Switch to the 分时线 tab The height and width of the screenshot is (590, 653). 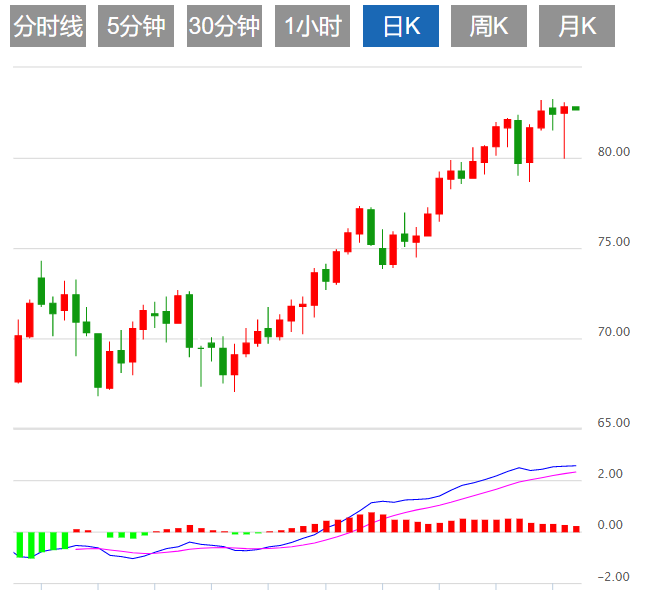[x=48, y=26]
